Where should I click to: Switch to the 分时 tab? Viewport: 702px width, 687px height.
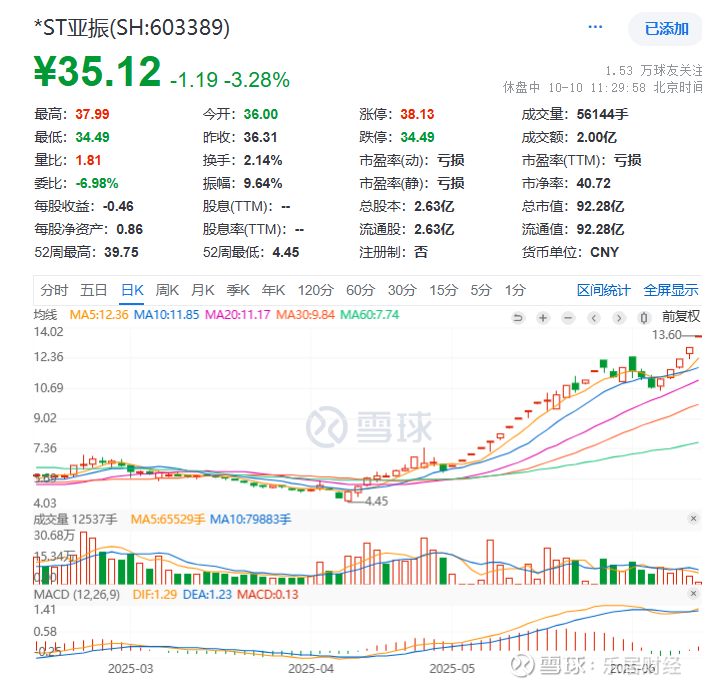[54, 290]
